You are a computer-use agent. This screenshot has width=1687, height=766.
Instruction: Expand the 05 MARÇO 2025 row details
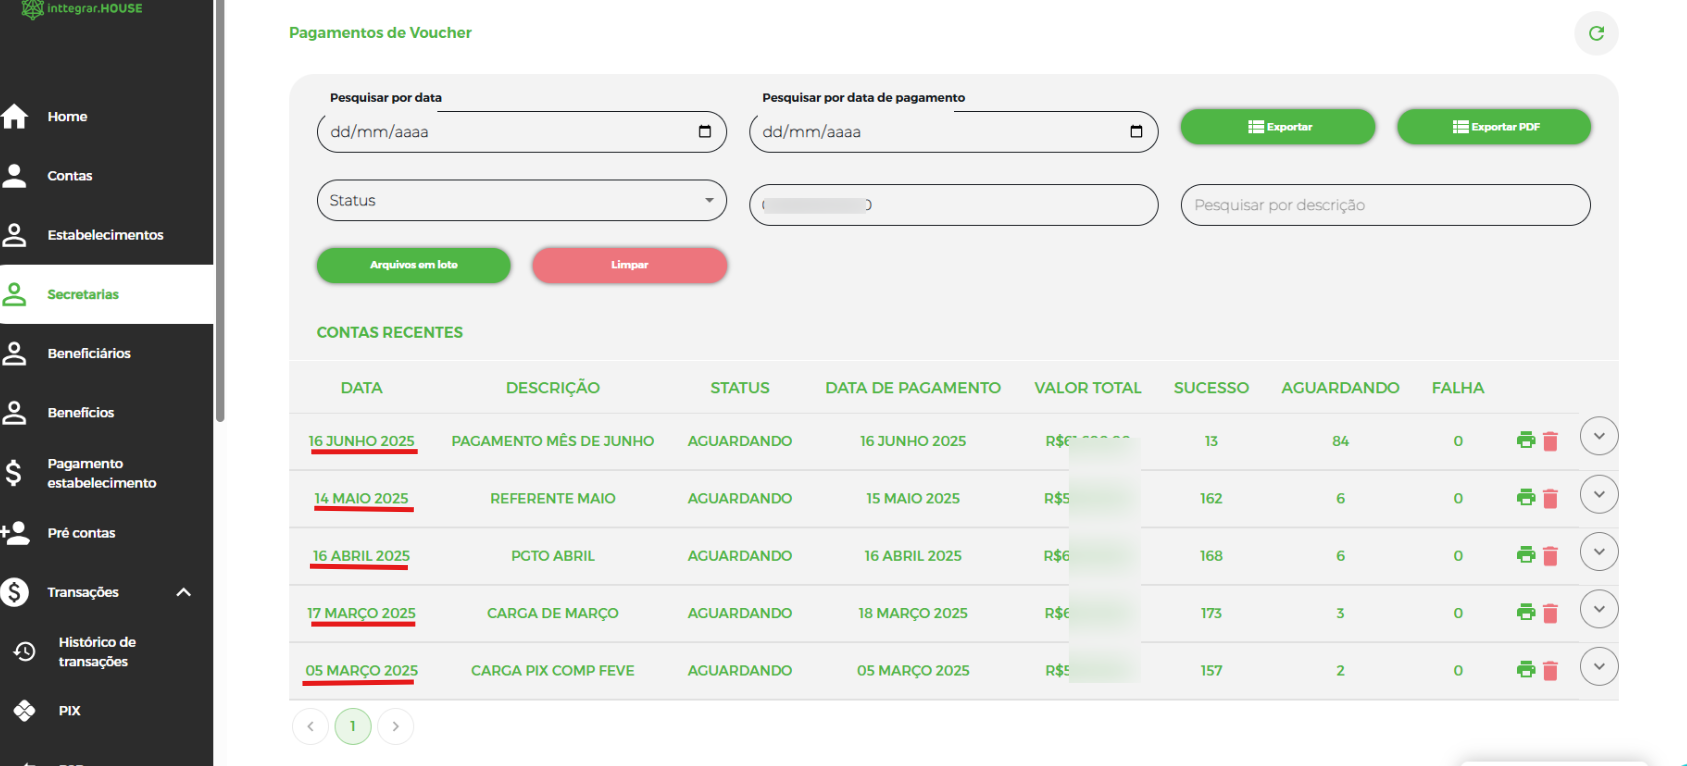tap(1598, 667)
